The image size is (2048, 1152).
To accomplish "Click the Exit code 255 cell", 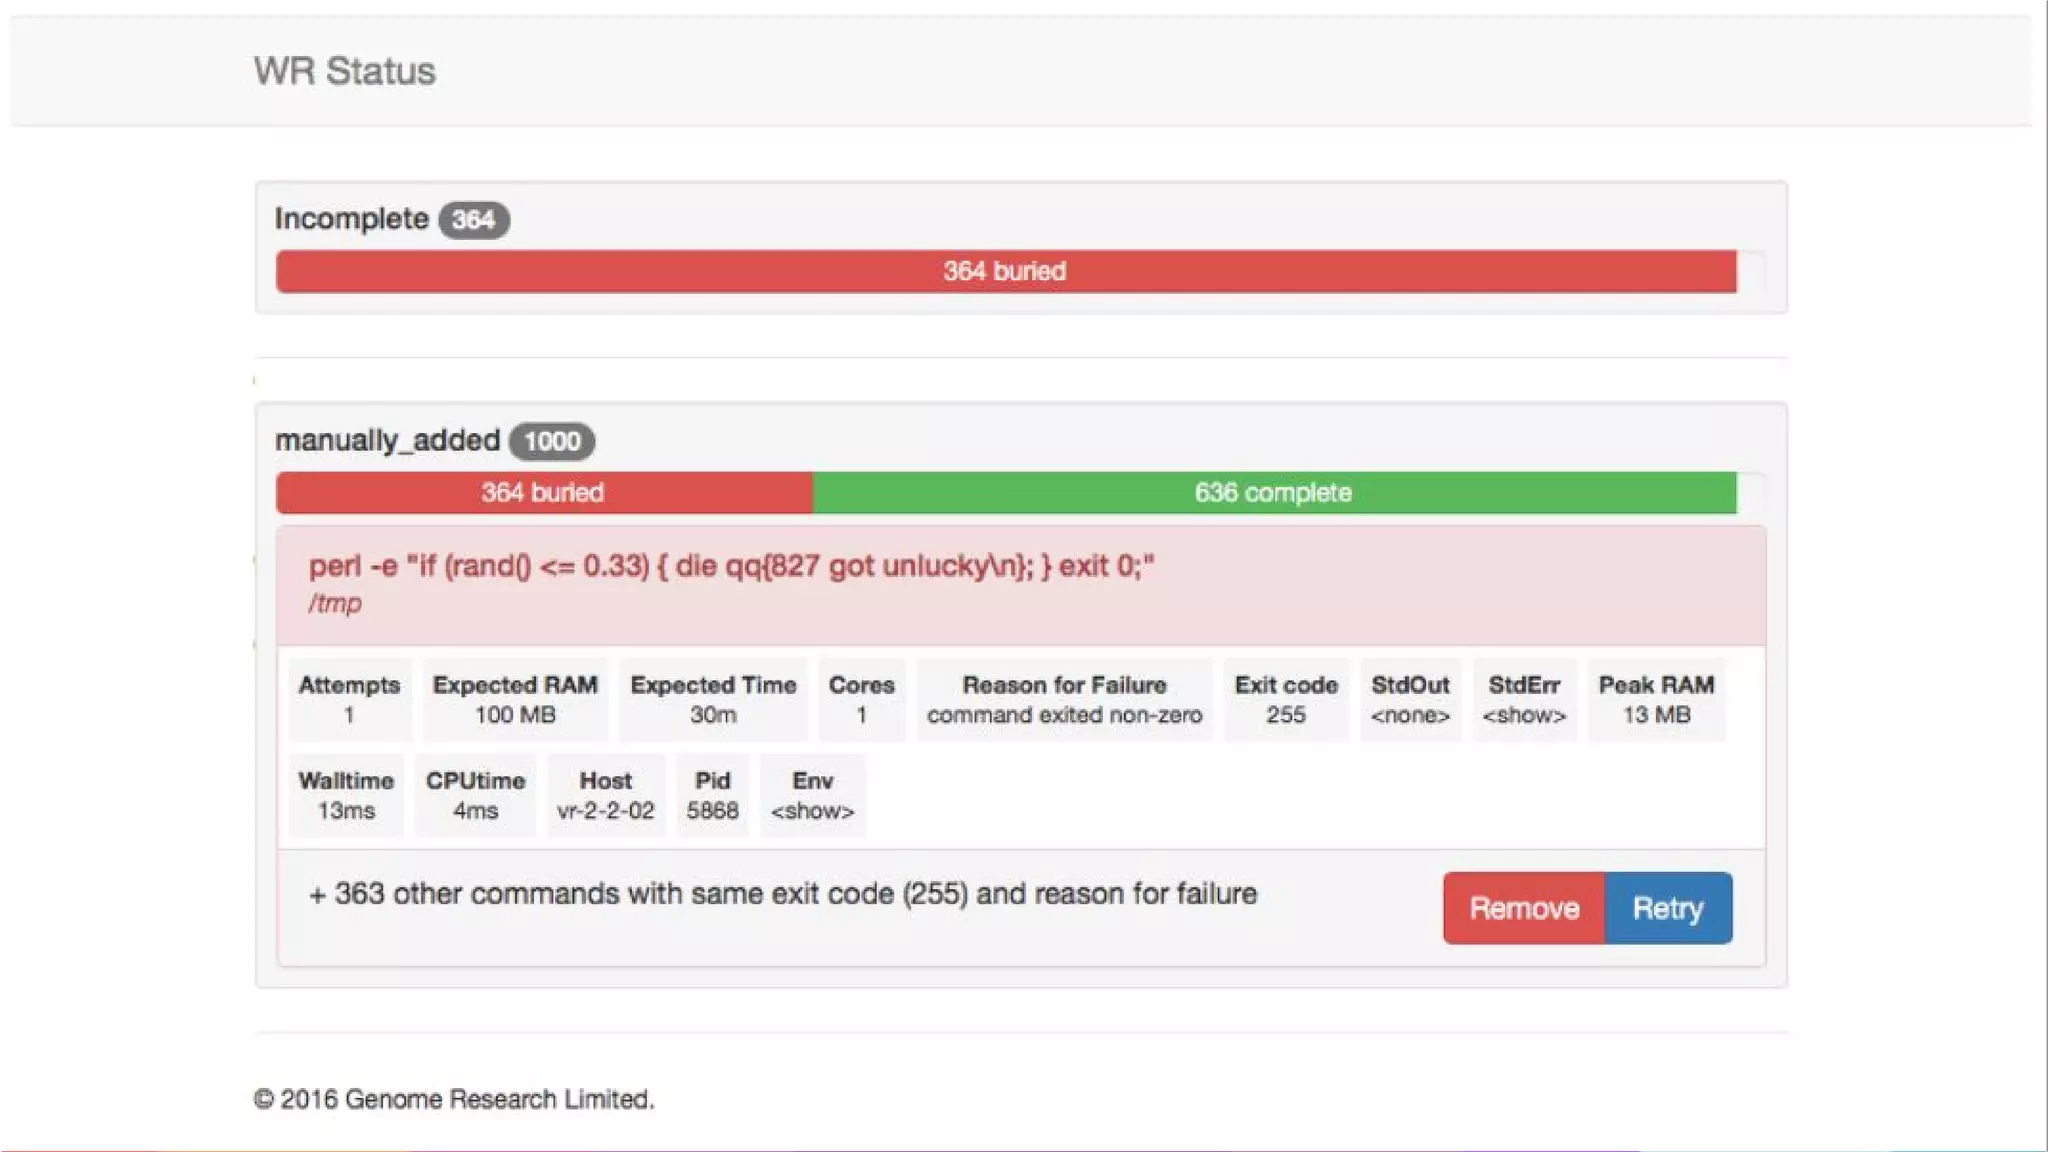I will tap(1285, 700).
